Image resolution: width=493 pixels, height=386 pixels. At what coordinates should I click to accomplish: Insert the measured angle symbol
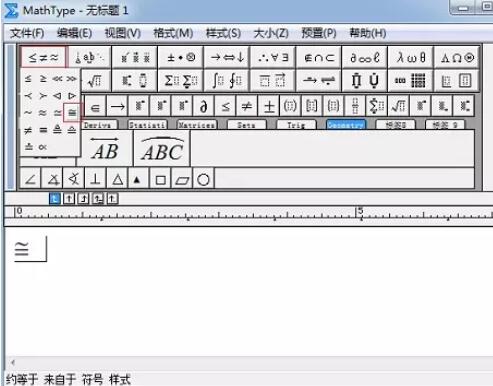click(x=52, y=179)
